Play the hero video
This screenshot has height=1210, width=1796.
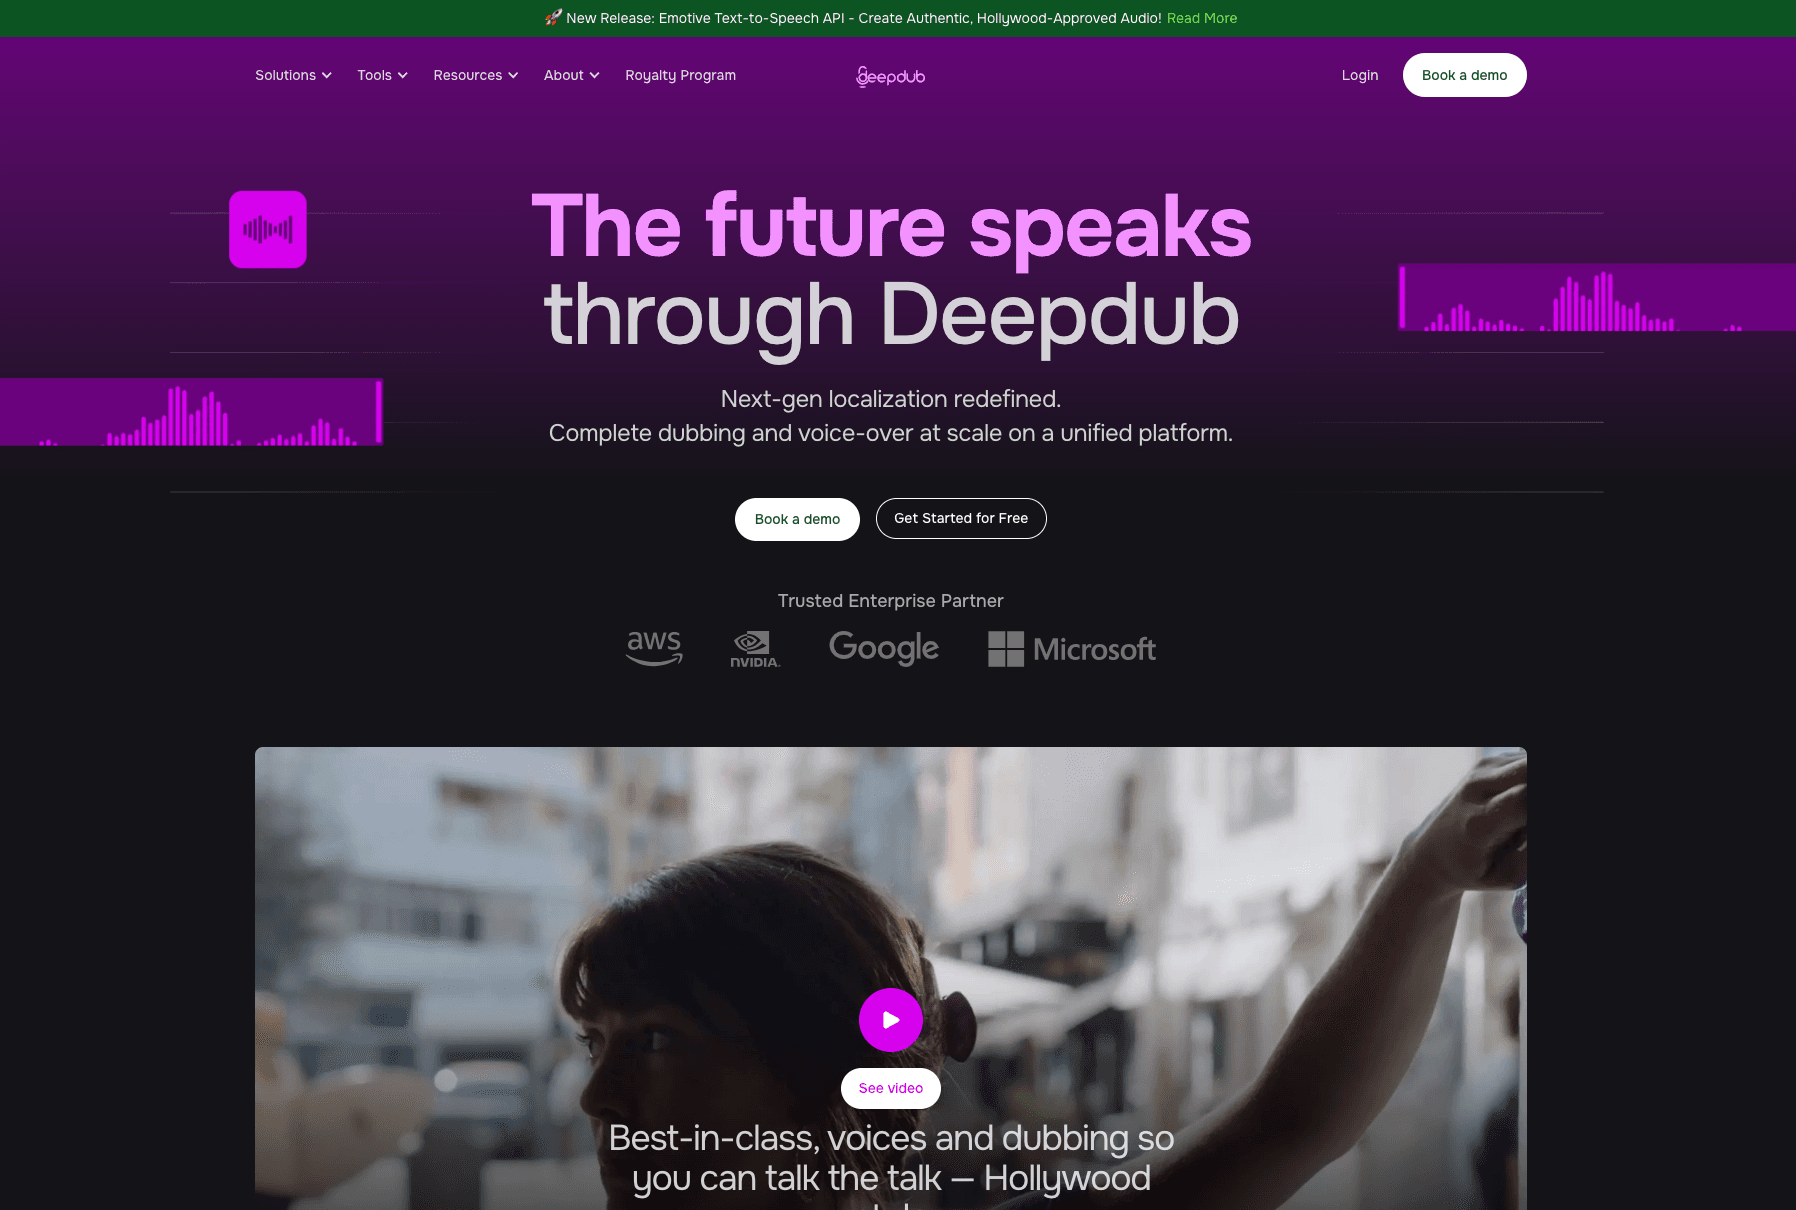point(891,1020)
